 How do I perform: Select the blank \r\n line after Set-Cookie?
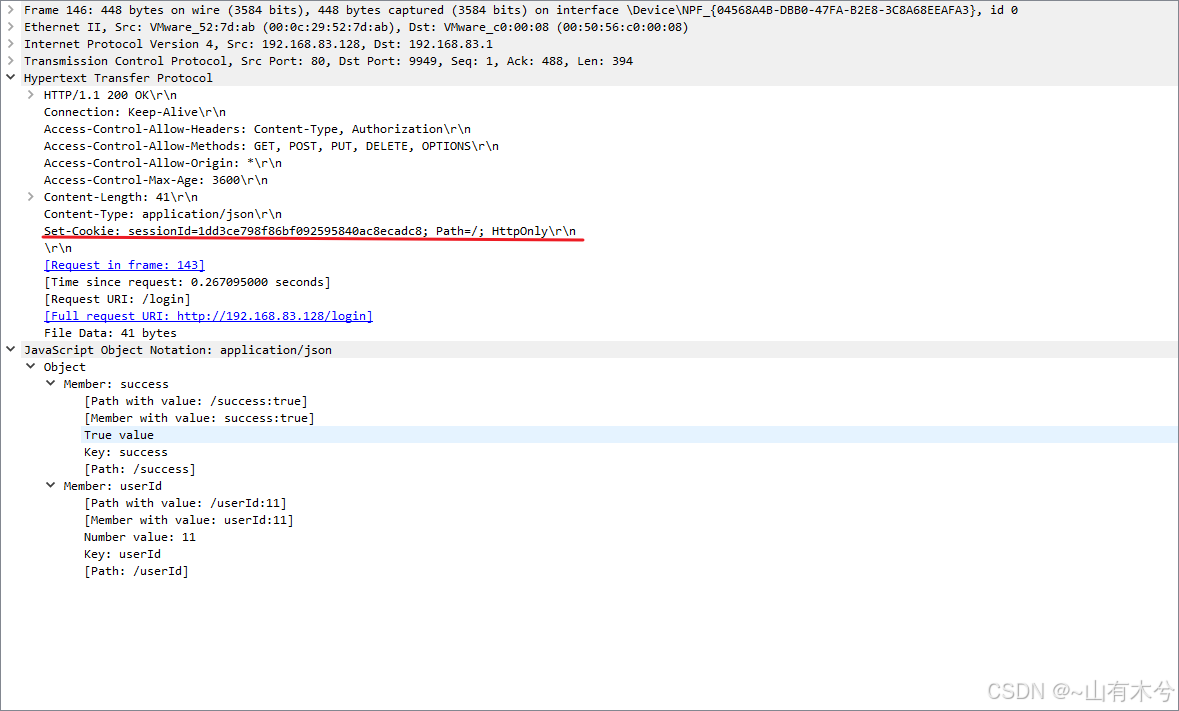tap(58, 248)
